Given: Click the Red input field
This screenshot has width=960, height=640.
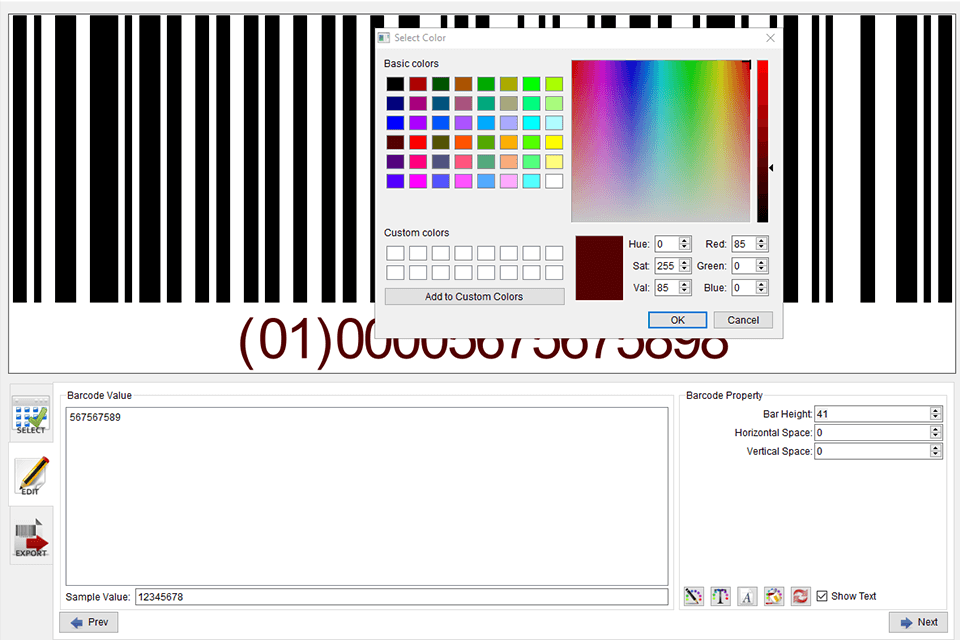Looking at the screenshot, I should pos(743,244).
